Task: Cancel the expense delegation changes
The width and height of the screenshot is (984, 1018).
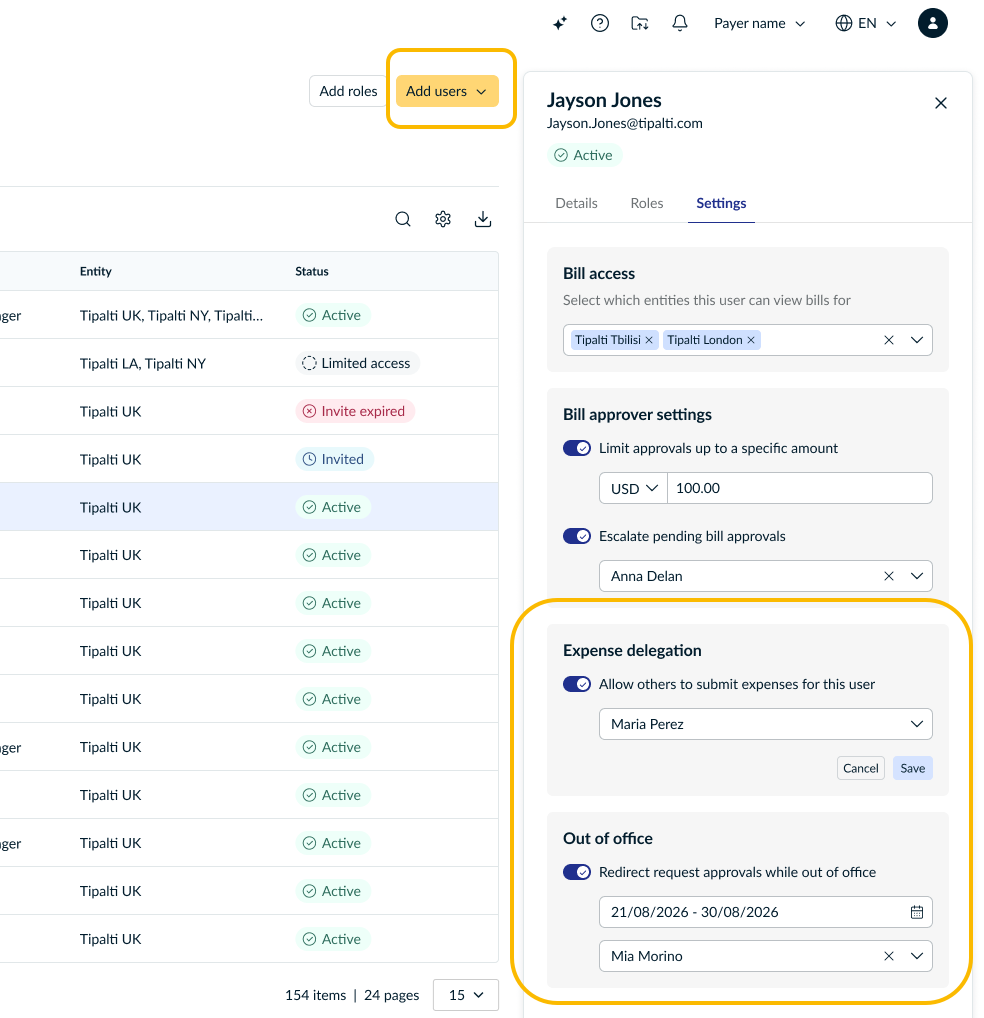Action: coord(861,768)
